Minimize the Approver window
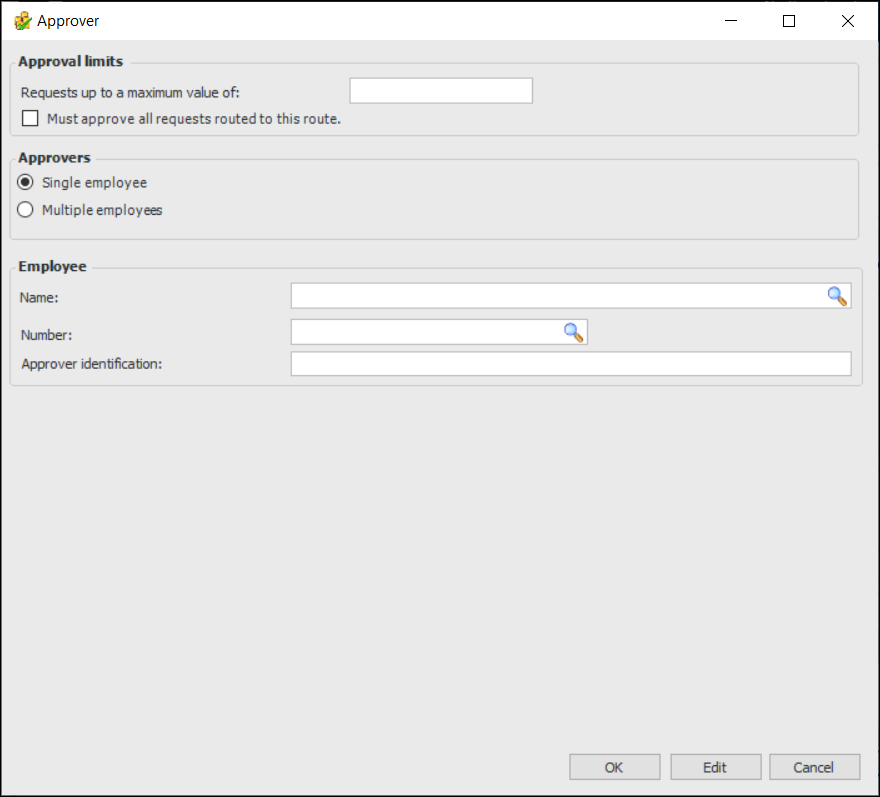Viewport: 880px width, 797px height. click(x=731, y=21)
